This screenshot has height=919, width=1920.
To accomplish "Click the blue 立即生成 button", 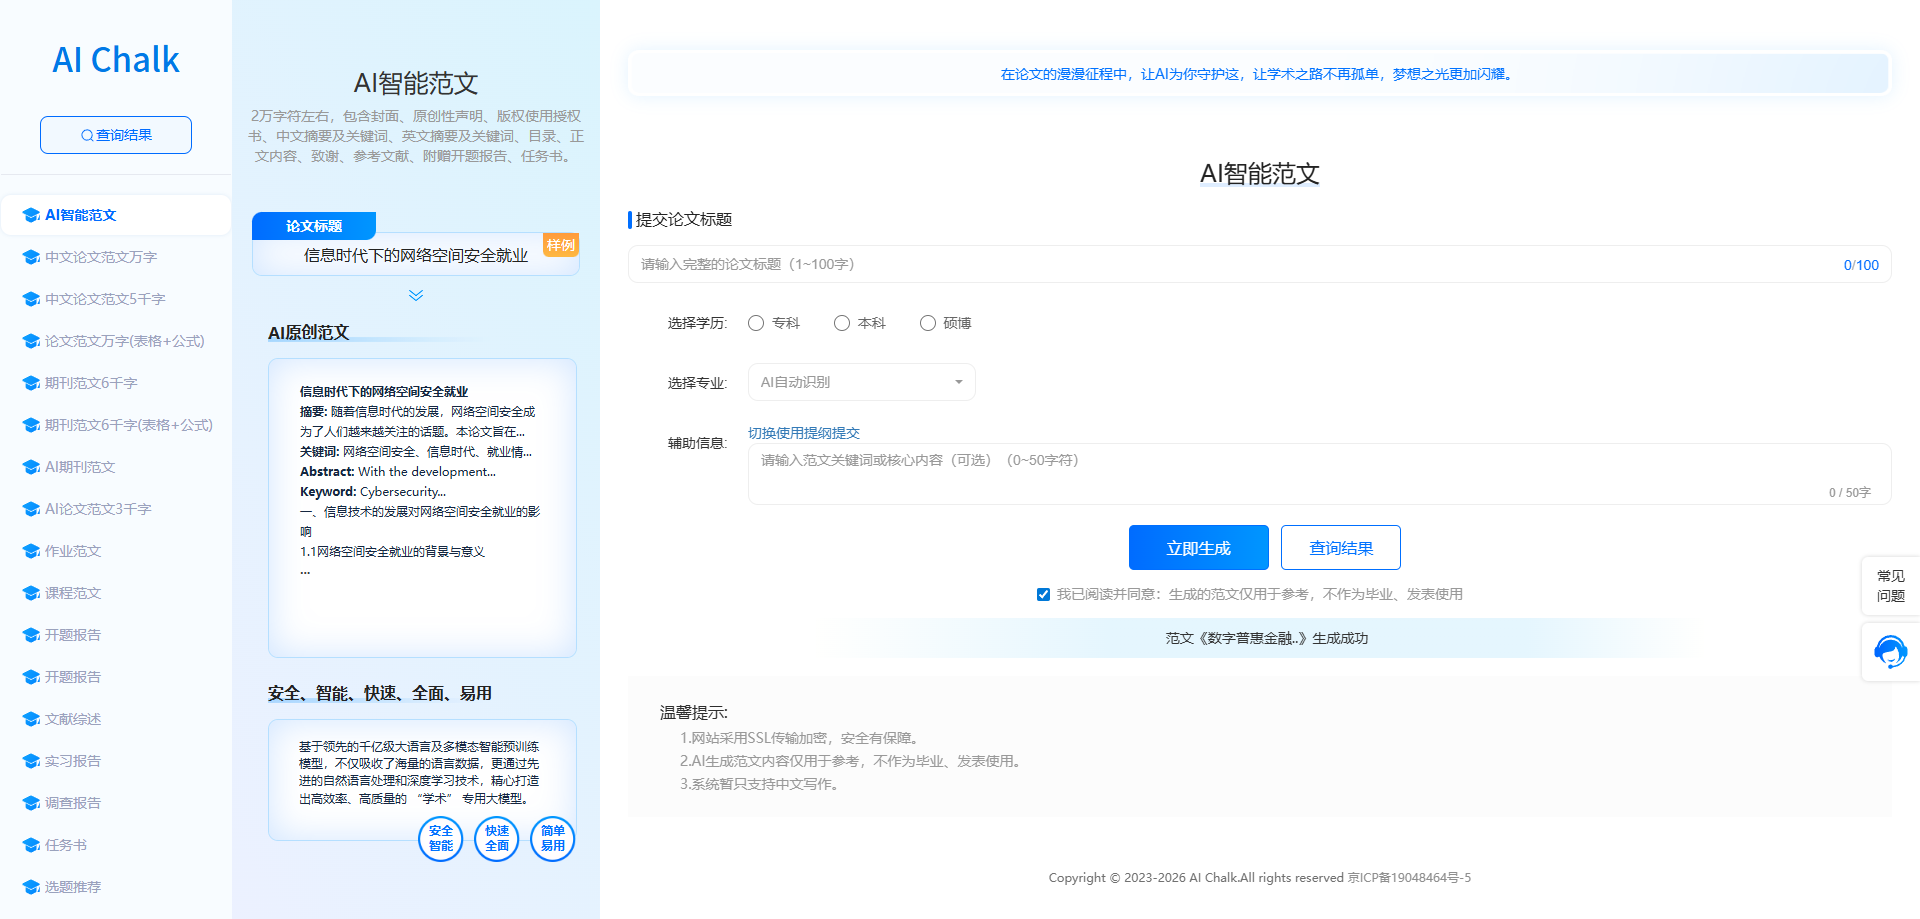I will tap(1199, 548).
